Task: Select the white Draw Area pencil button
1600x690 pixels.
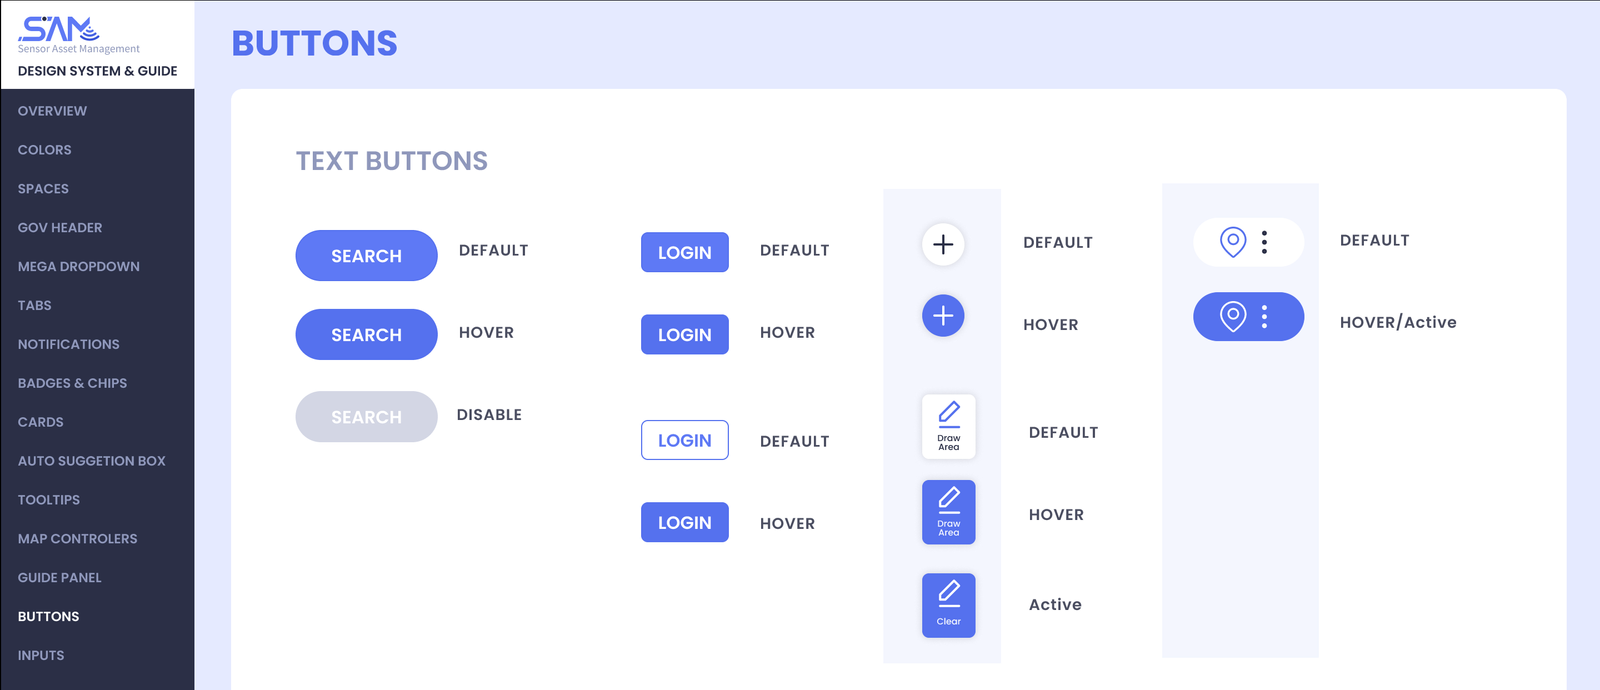Action: pos(948,427)
